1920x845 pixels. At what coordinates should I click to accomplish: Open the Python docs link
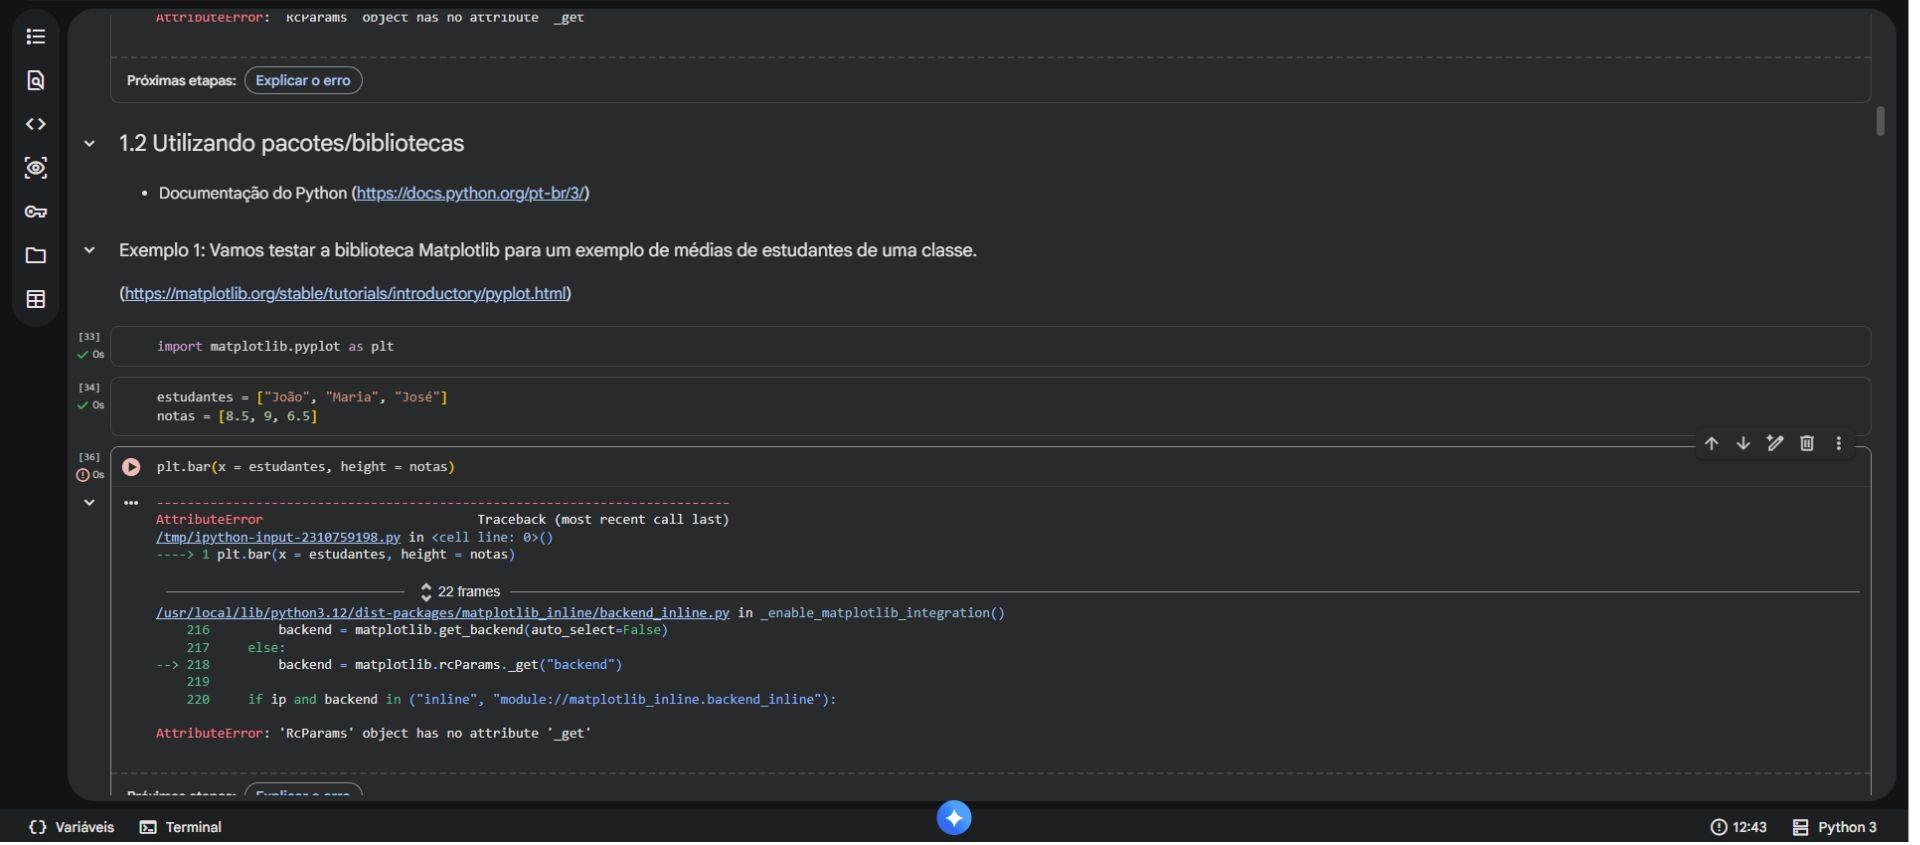coord(470,194)
